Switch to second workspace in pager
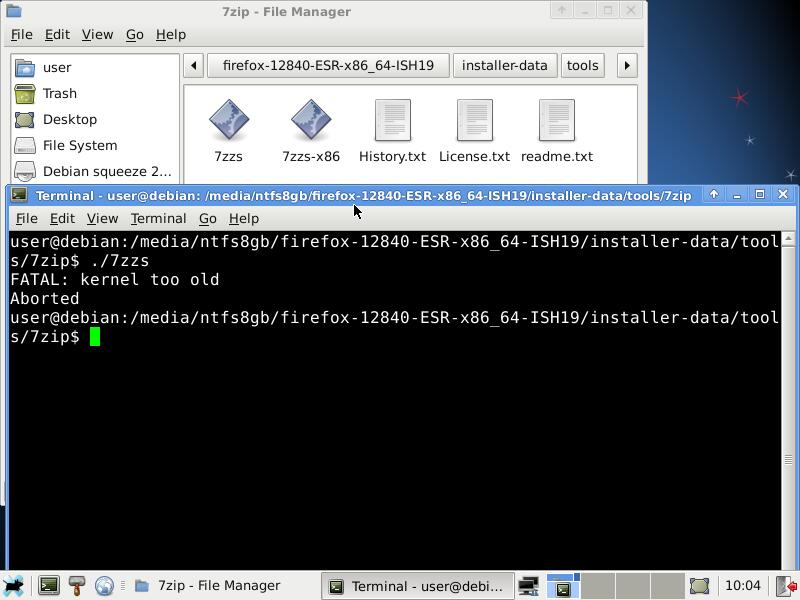Screen dimensions: 800x600 click(x=598, y=586)
